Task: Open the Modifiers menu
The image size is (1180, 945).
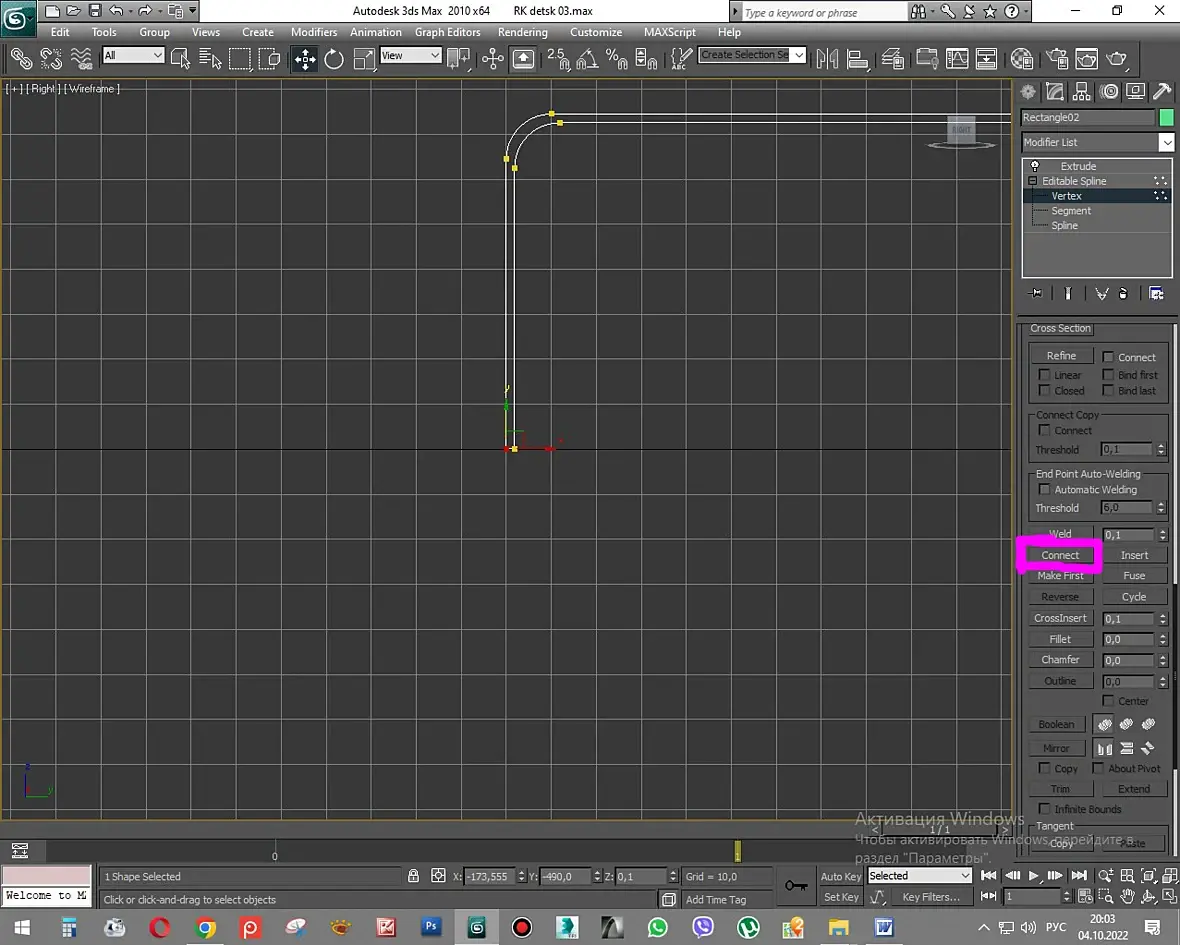Action: tap(313, 32)
